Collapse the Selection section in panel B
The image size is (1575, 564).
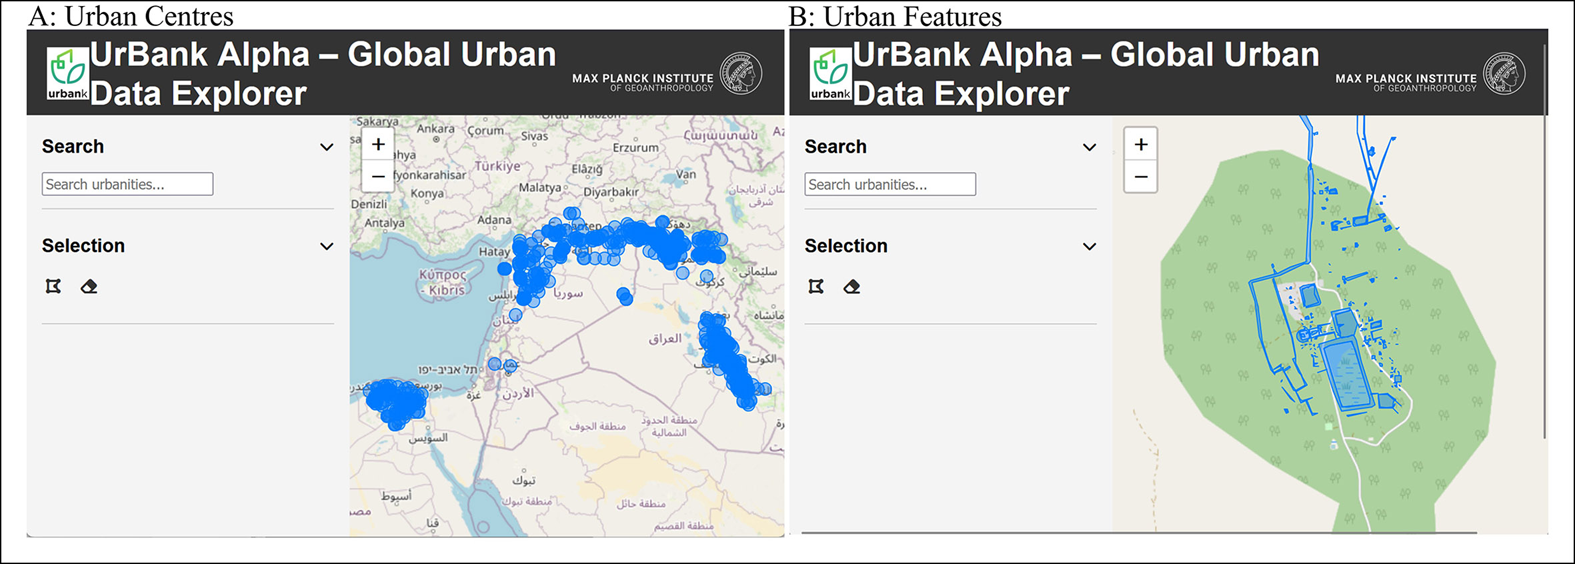(x=1089, y=246)
